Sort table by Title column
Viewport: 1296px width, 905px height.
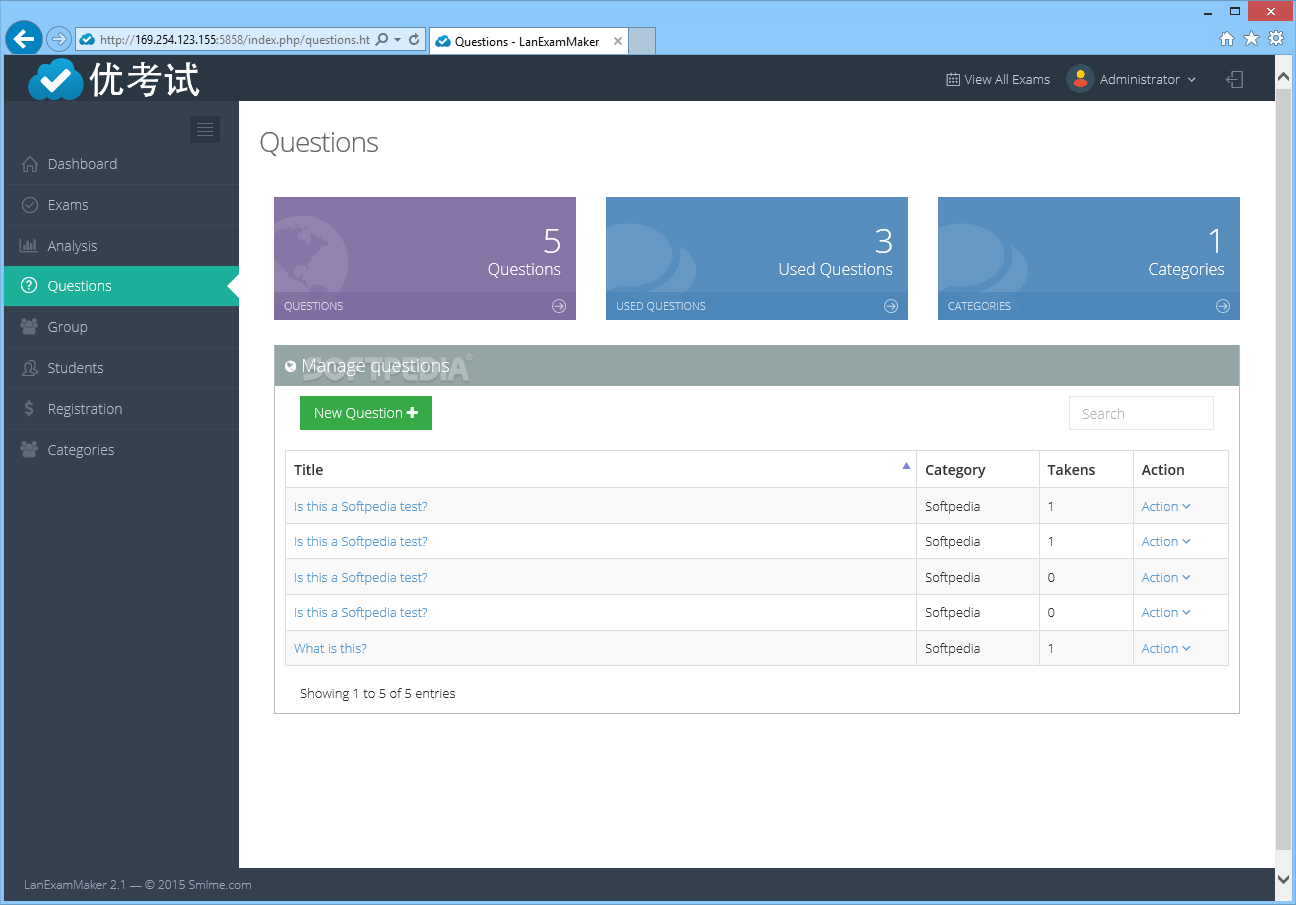click(601, 470)
